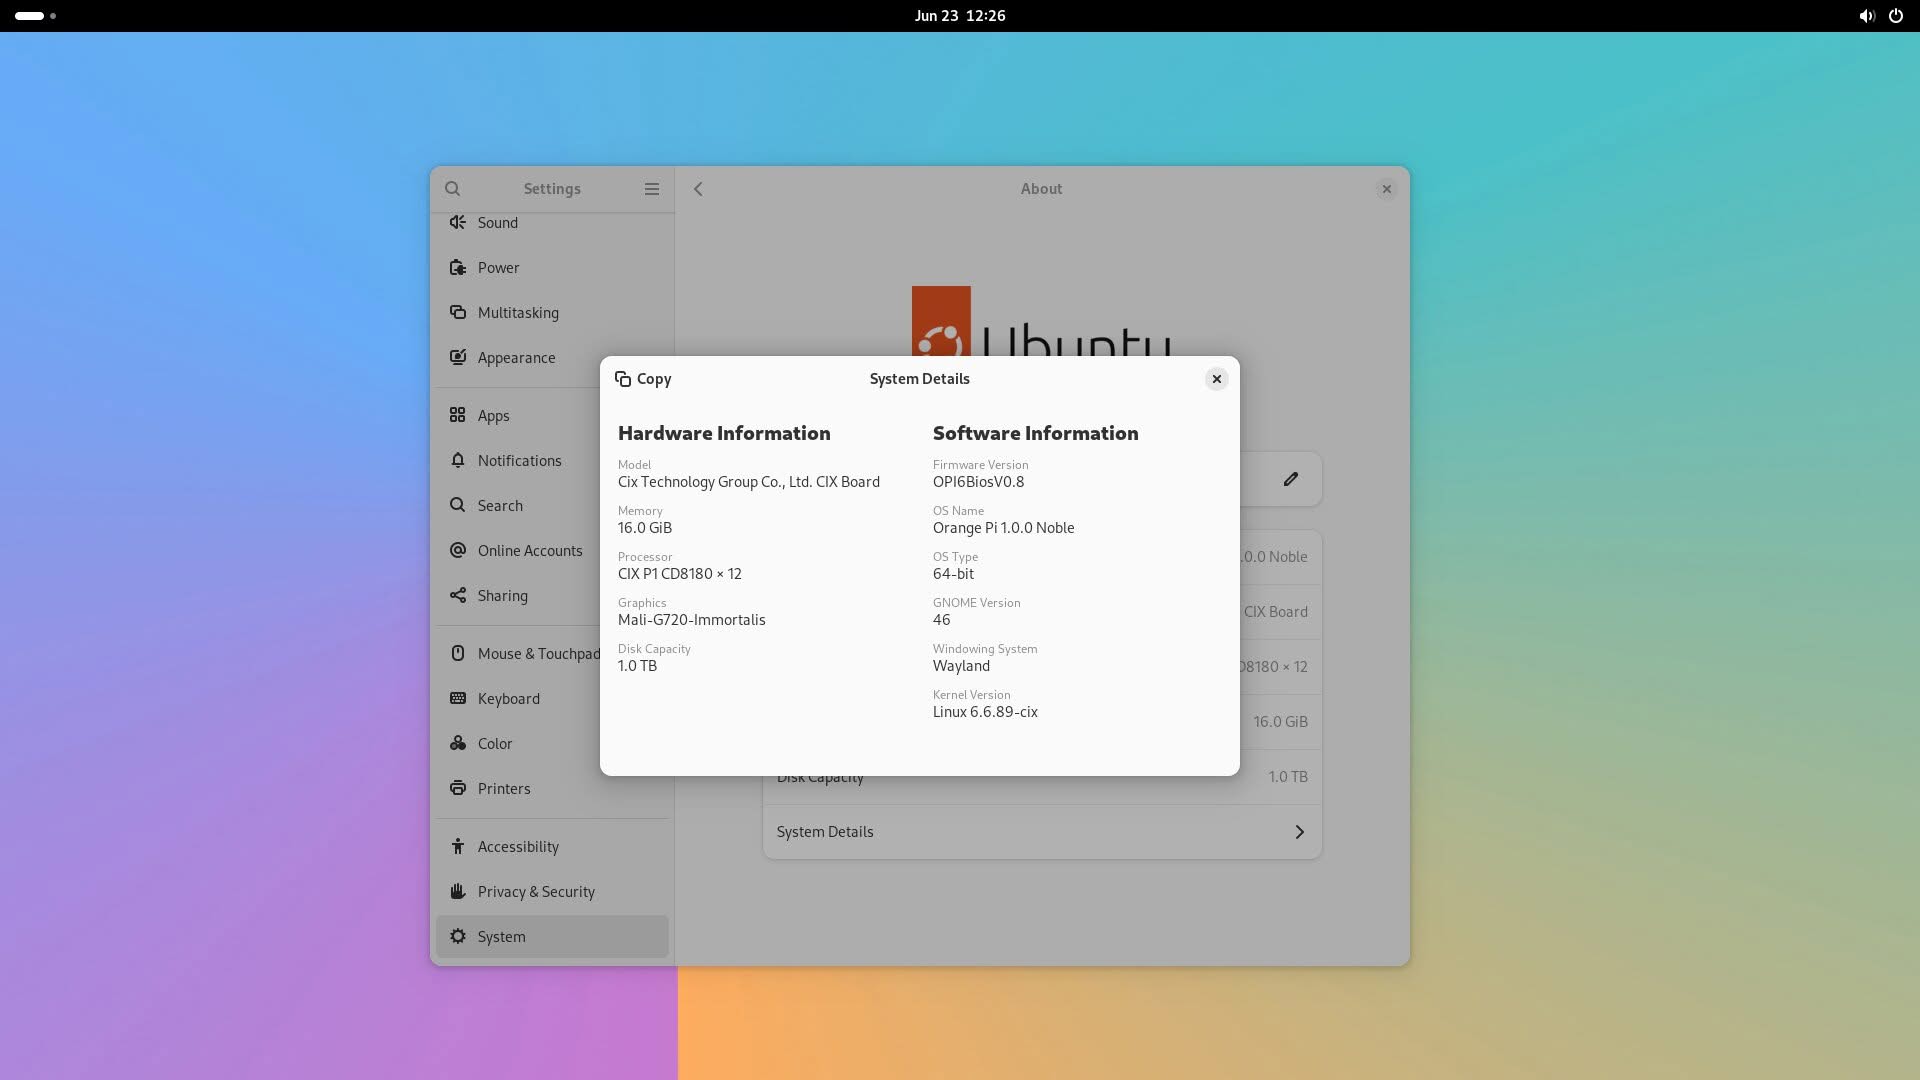Select the Power settings icon
Screen dimensions: 1920x1080
[x=458, y=267]
